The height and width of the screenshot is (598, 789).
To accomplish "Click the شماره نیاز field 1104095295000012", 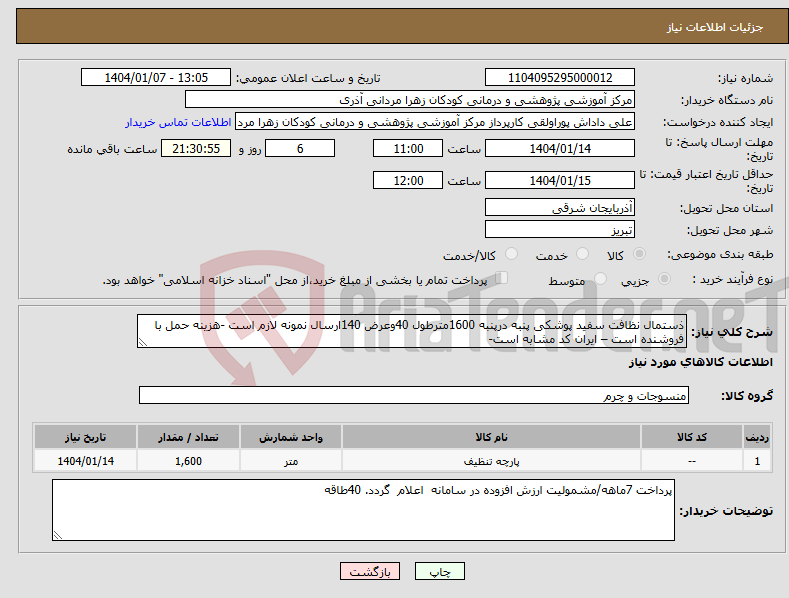I will (x=560, y=78).
